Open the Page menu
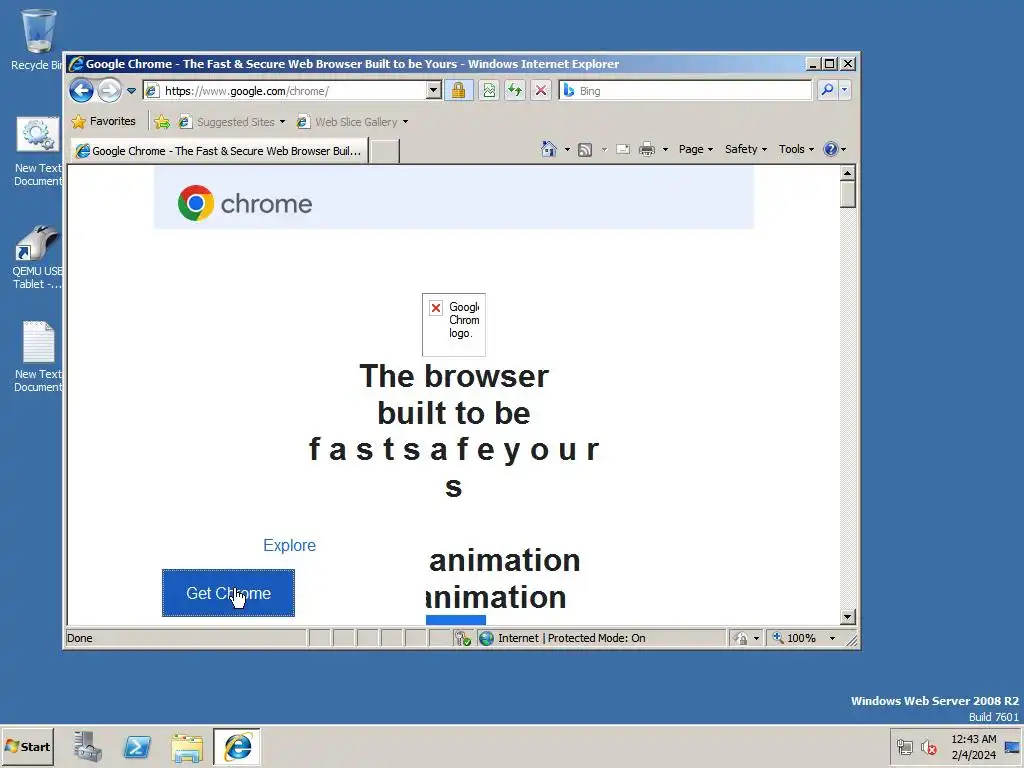Screen dimensions: 1024x768 point(696,150)
